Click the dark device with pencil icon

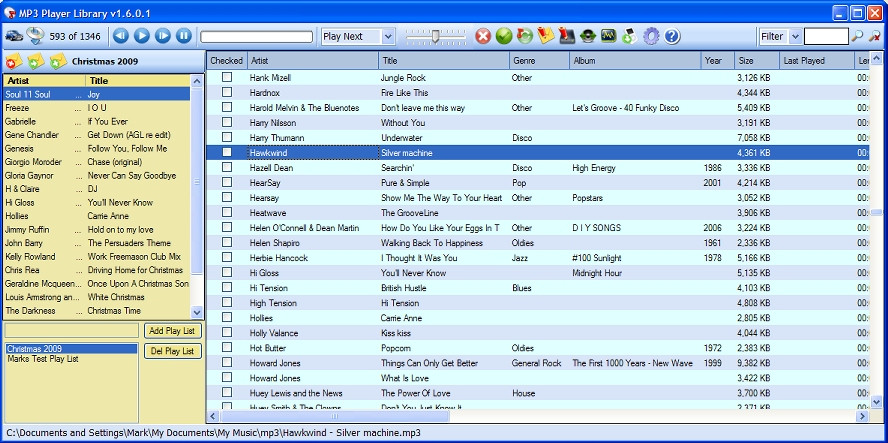click(566, 36)
